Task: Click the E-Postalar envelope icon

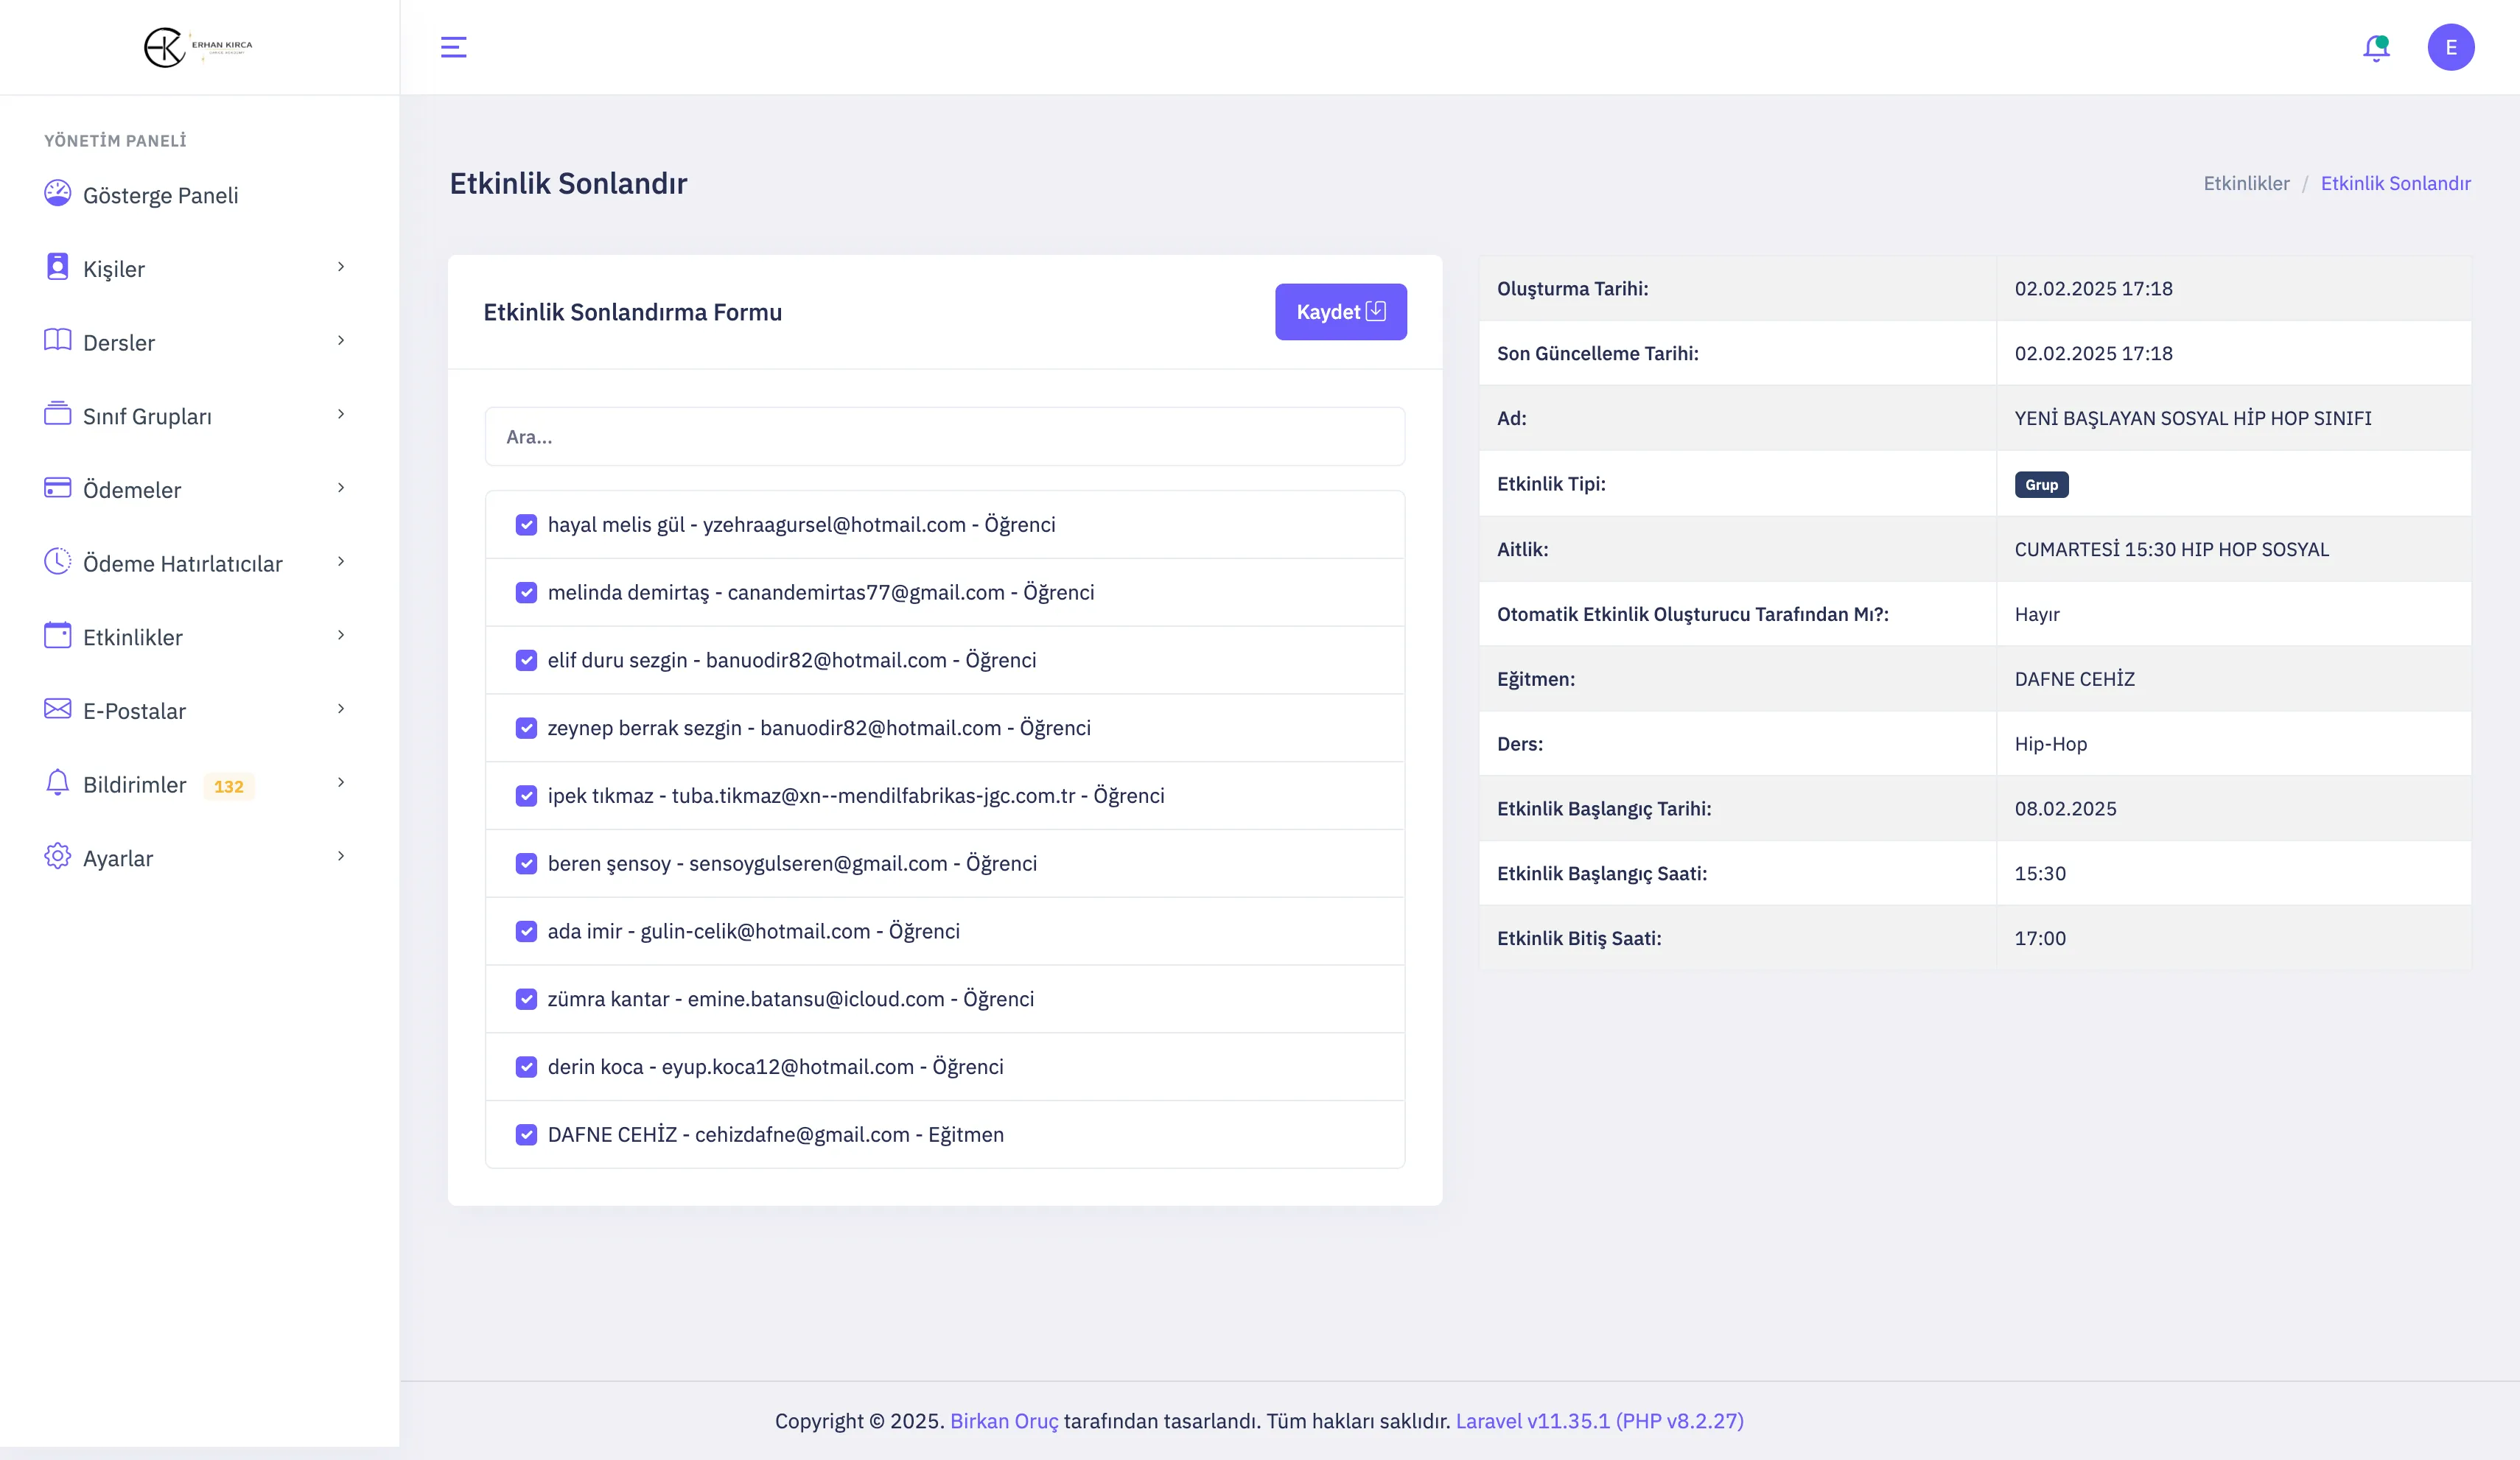Action: point(57,709)
